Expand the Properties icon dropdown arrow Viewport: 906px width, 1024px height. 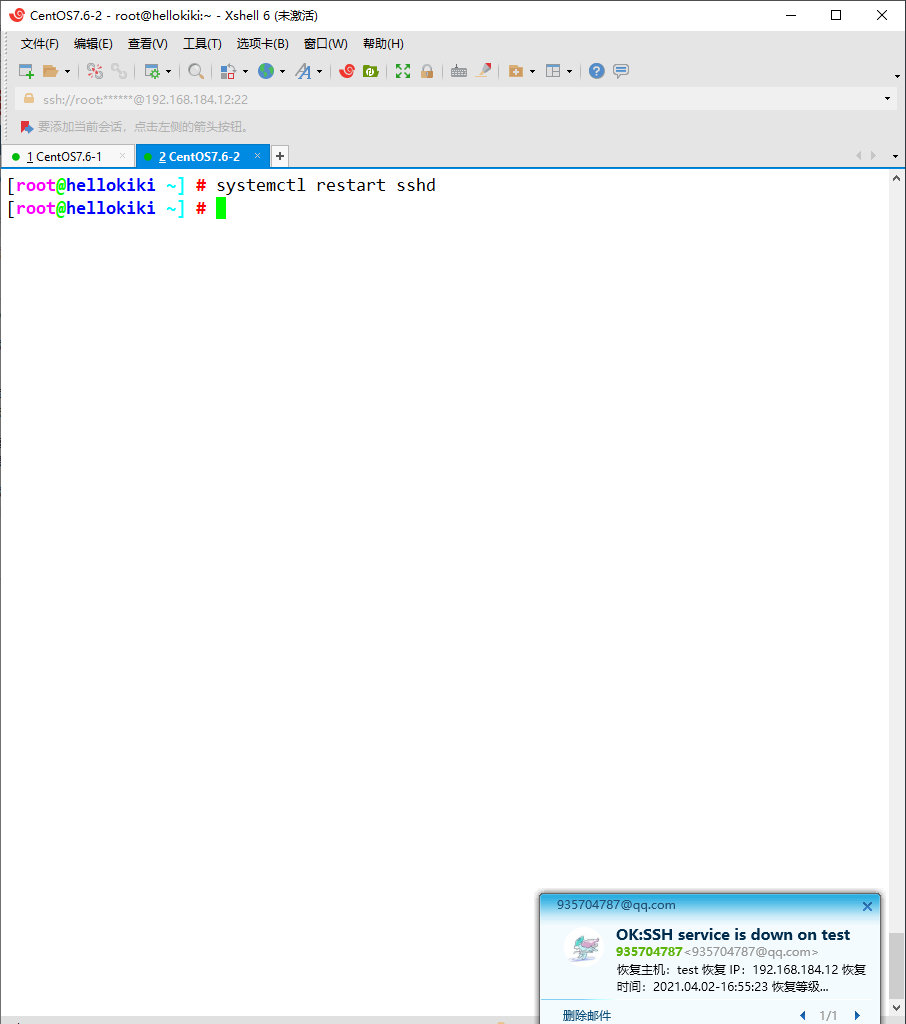(169, 72)
